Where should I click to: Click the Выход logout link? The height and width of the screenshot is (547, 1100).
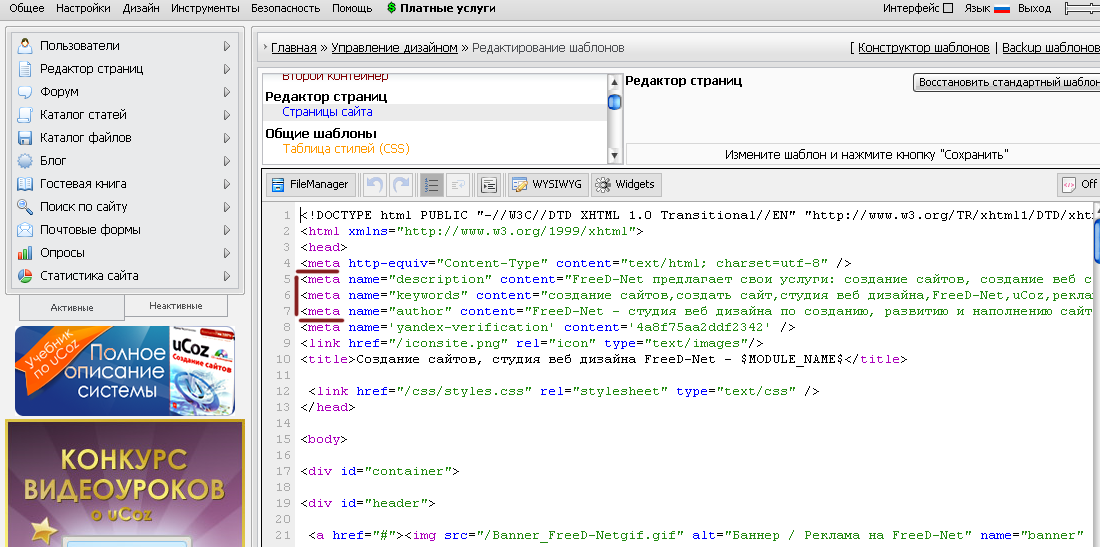tap(1035, 8)
